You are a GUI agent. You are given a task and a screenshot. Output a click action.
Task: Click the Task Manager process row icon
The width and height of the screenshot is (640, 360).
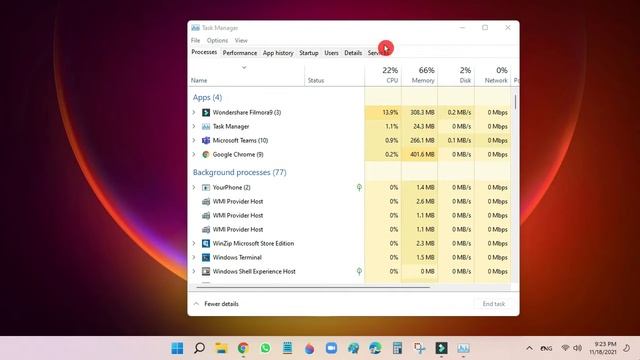(x=206, y=127)
